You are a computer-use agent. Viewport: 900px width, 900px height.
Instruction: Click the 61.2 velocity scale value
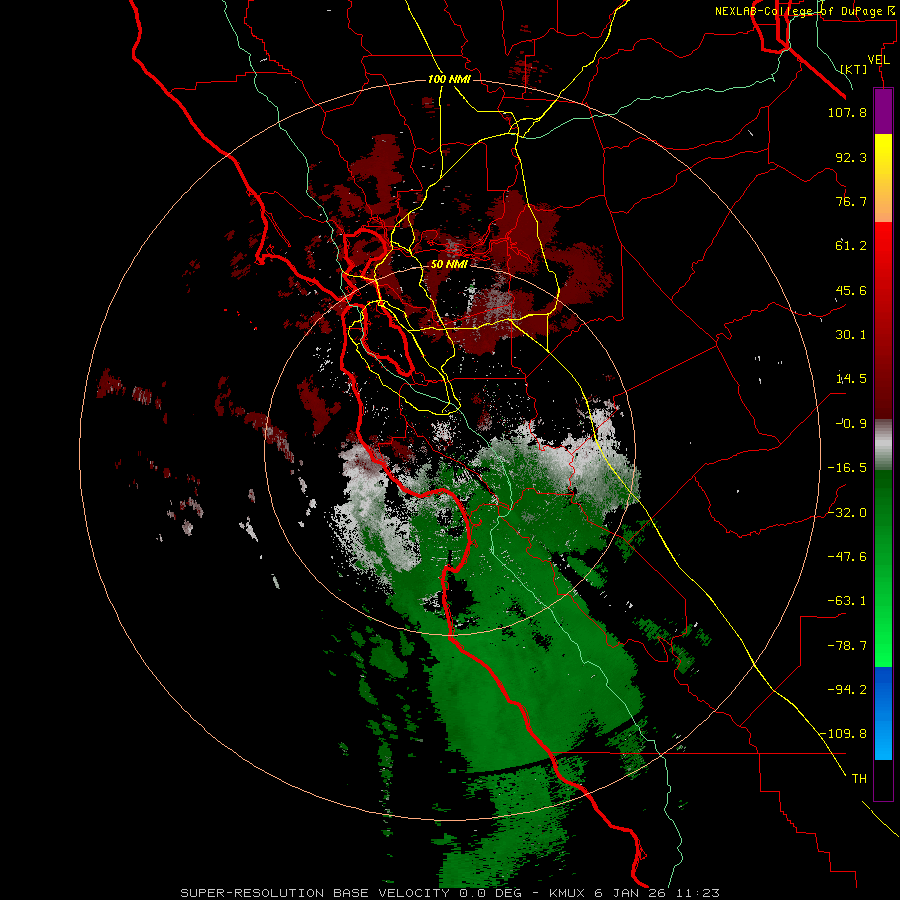click(851, 246)
